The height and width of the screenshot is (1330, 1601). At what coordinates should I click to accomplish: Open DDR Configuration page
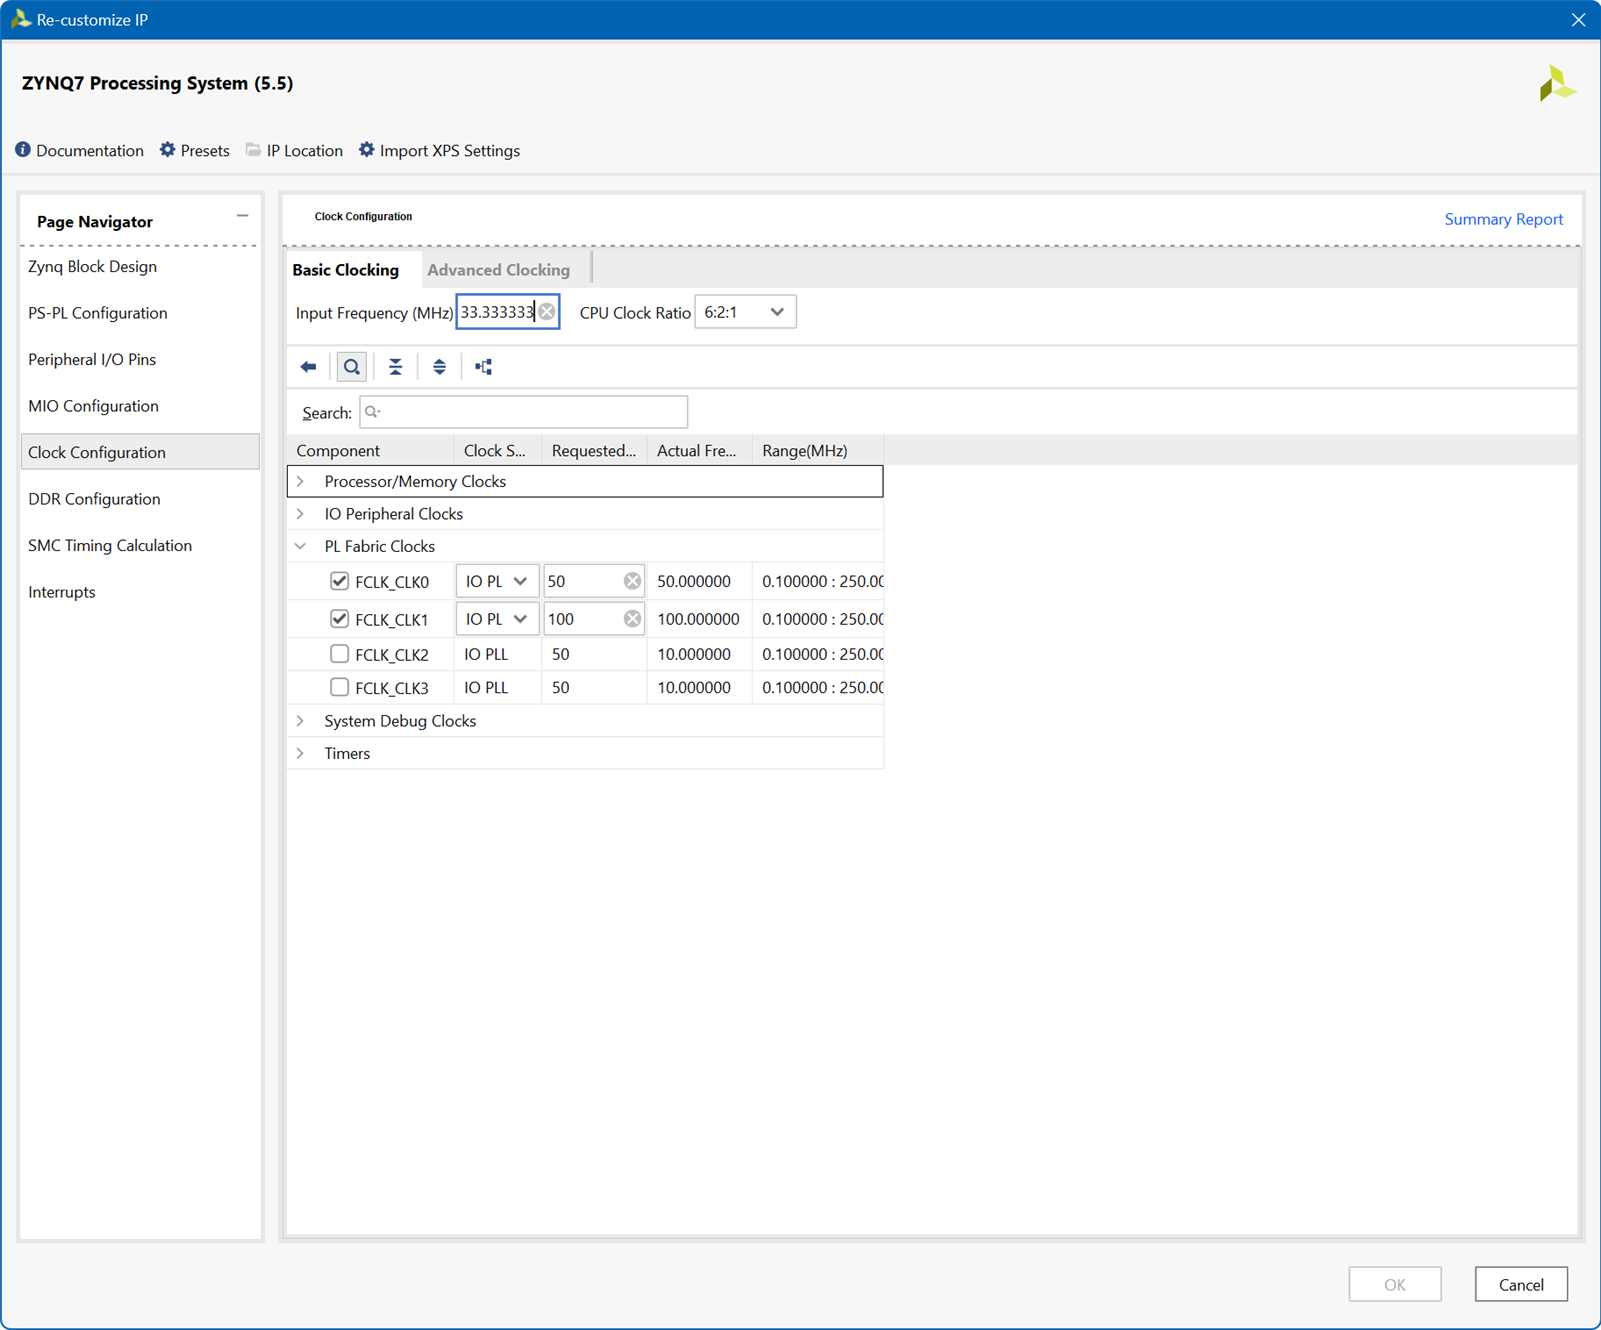140,499
